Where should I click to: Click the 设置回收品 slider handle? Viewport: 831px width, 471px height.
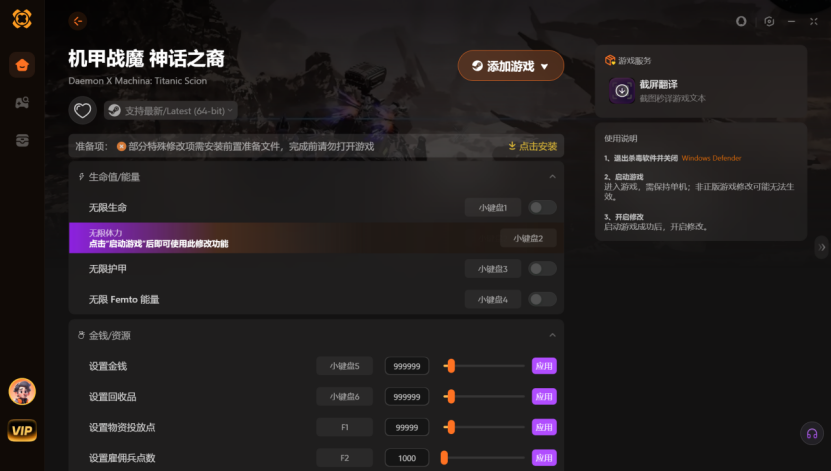(x=451, y=397)
